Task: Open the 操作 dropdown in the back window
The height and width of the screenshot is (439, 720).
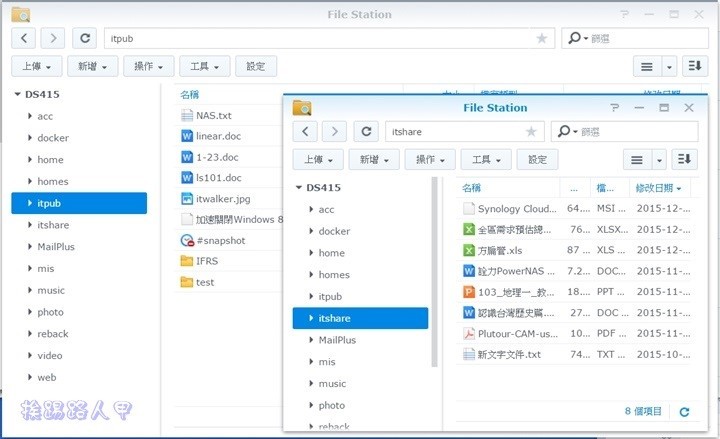Action: (150, 67)
